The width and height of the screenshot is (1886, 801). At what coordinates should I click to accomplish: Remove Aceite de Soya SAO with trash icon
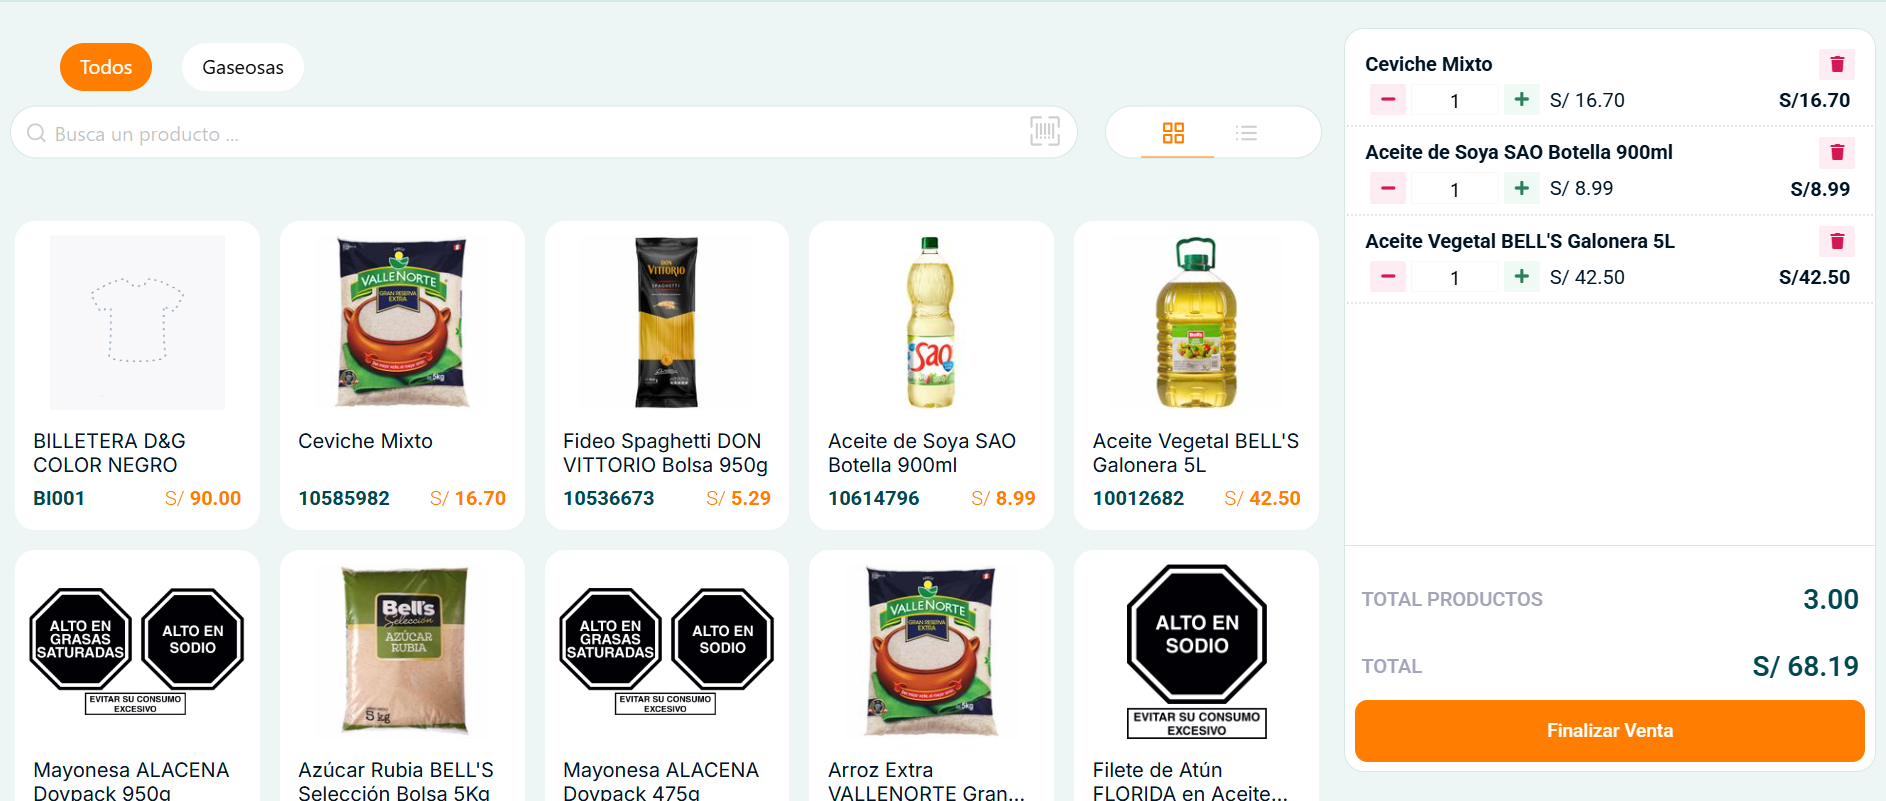click(x=1836, y=153)
